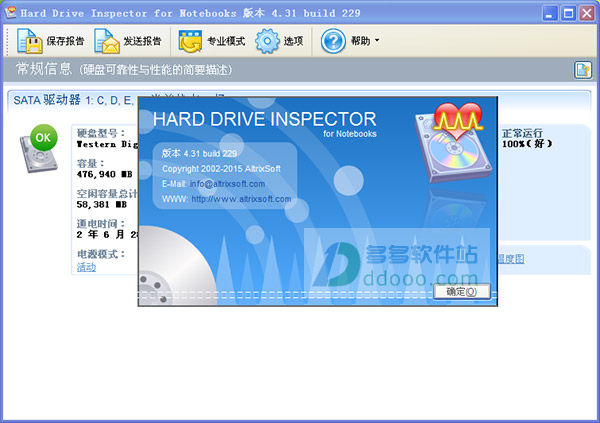
Task: Open the info@altrixsoft.com email link
Action: coord(227,184)
